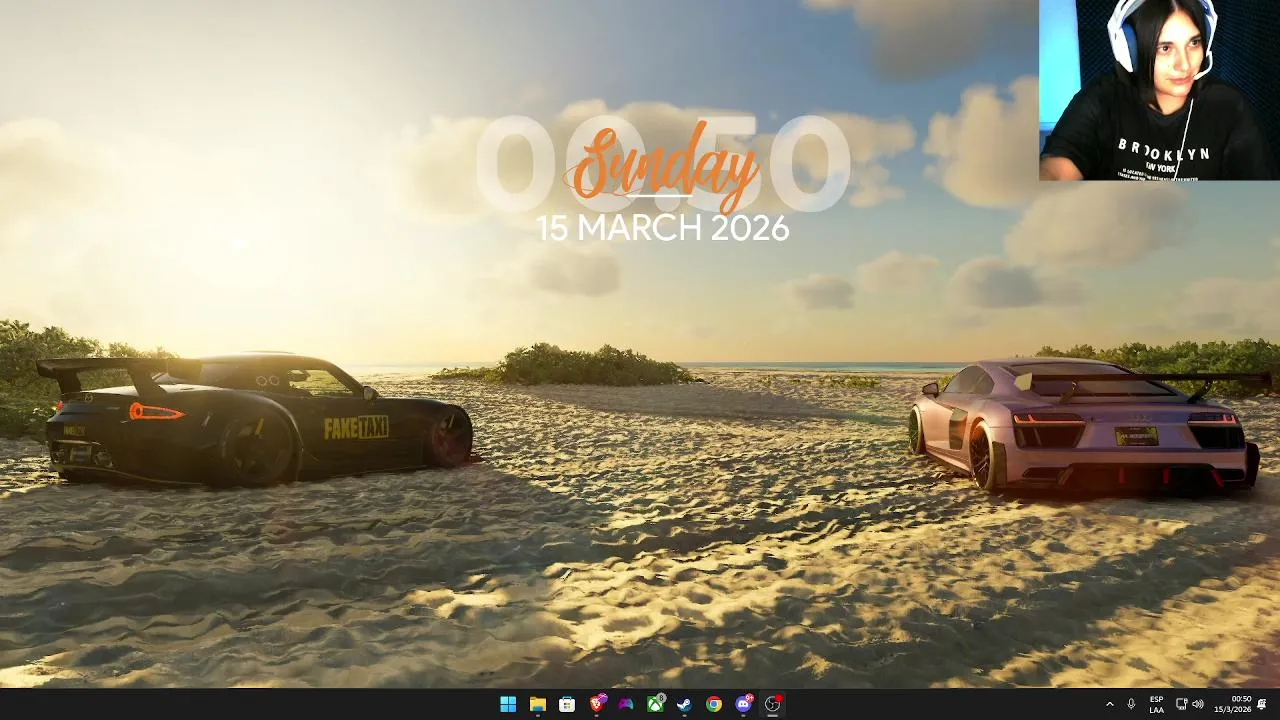This screenshot has height=720, width=1280.
Task: Open the notification center bell
Action: [x=1263, y=704]
